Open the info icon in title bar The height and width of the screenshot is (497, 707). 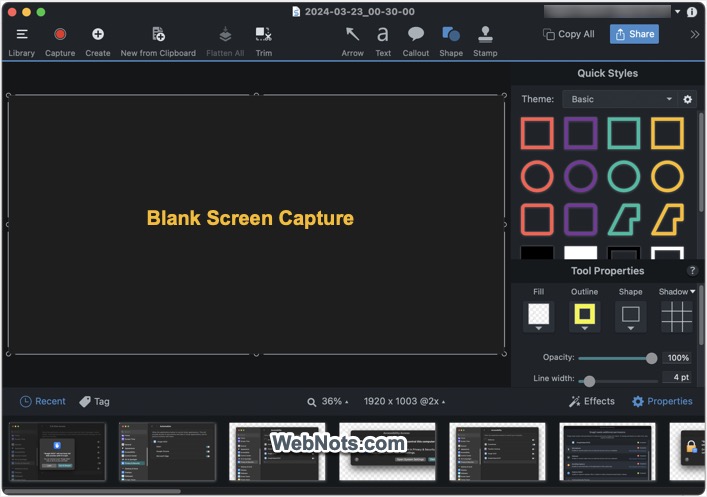coord(692,12)
